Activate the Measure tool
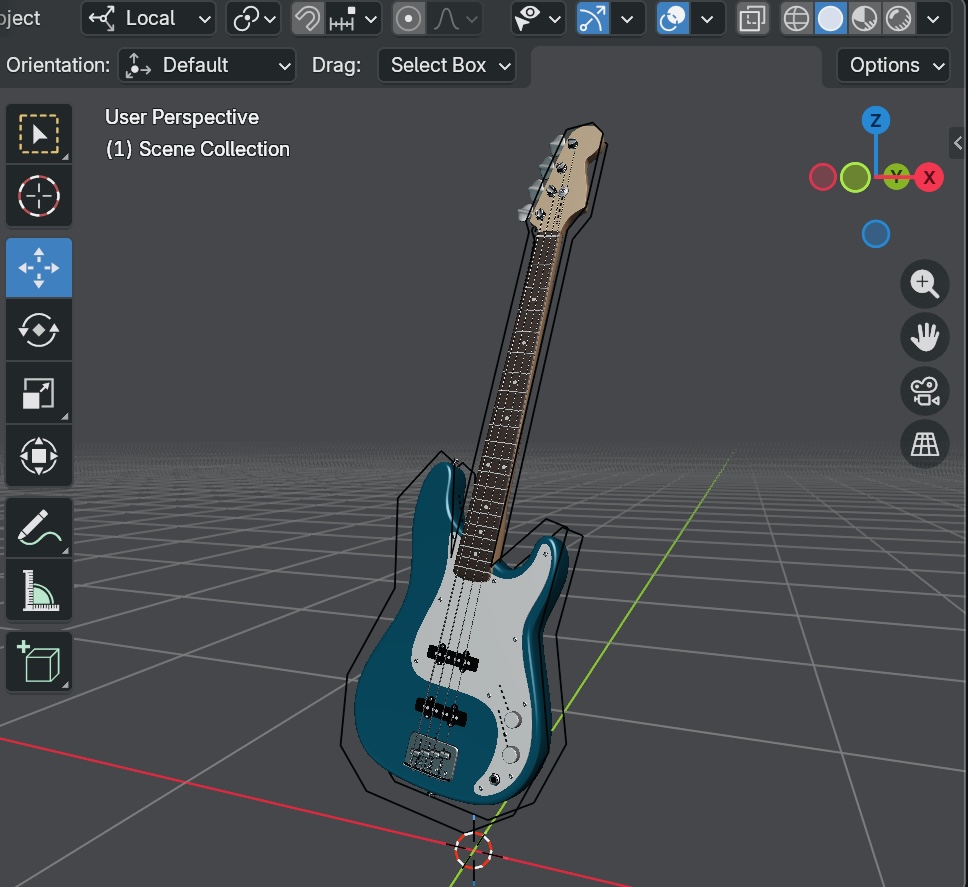This screenshot has height=887, width=968. click(x=38, y=590)
